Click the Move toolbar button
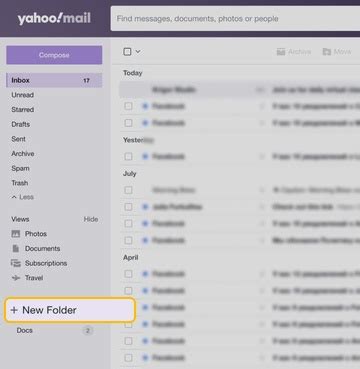 (x=337, y=52)
